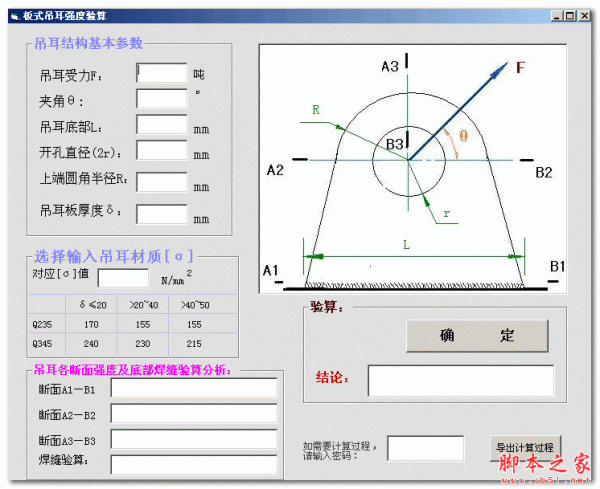The height and width of the screenshot is (489, 600).
Task: Click the >40~50 column header
Action: coord(195,305)
